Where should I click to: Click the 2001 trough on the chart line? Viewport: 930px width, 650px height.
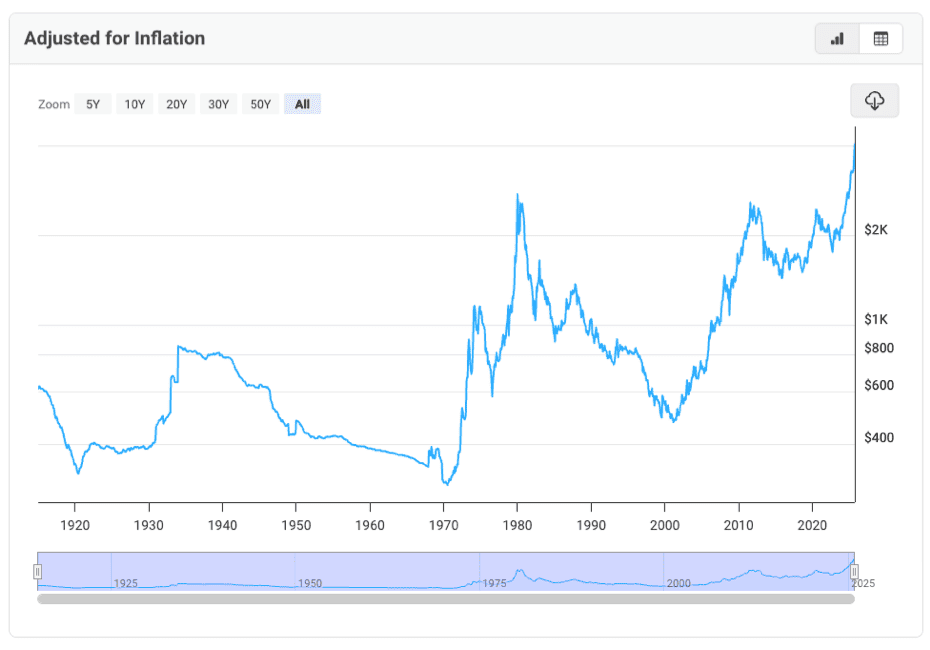click(674, 421)
